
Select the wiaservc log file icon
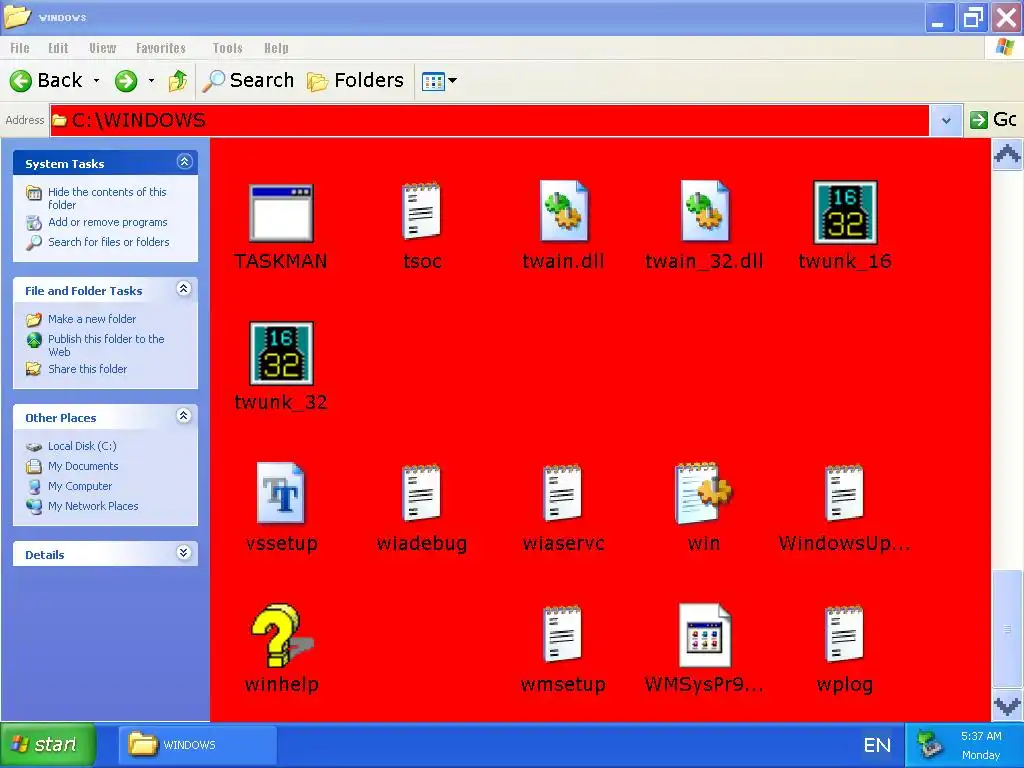[562, 493]
